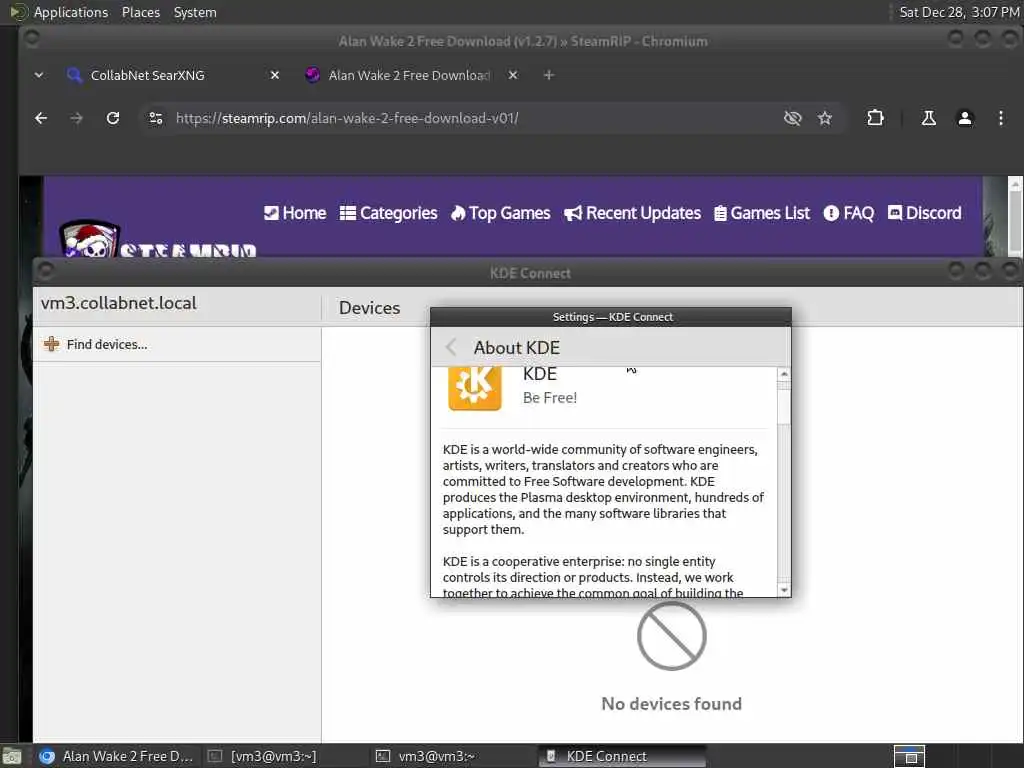Switch to Alan Wake 2 Free Download tab
Viewport: 1024px width, 768px height.
point(409,75)
